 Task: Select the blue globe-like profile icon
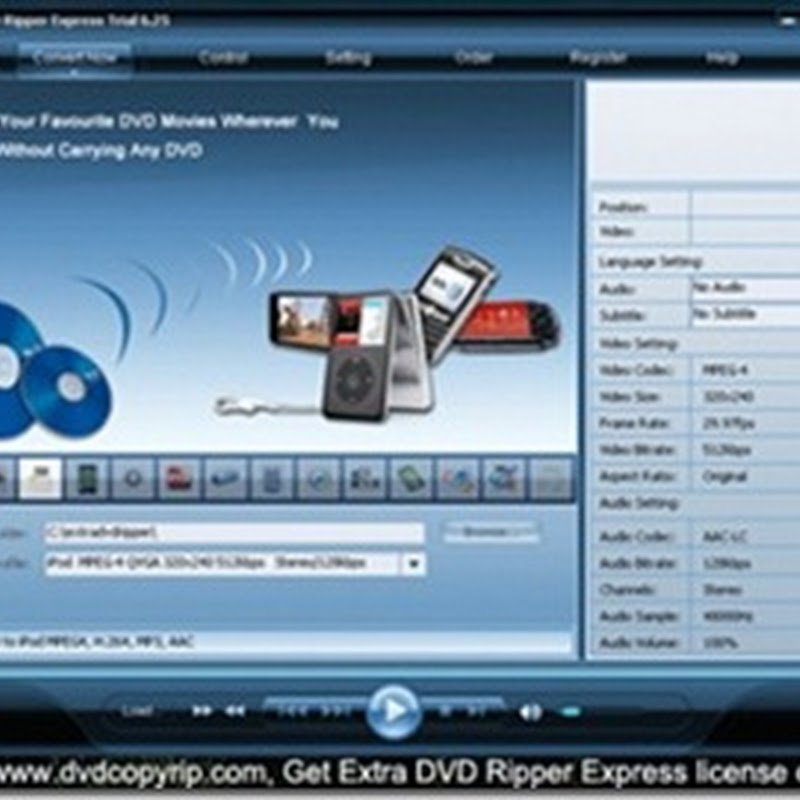504,479
